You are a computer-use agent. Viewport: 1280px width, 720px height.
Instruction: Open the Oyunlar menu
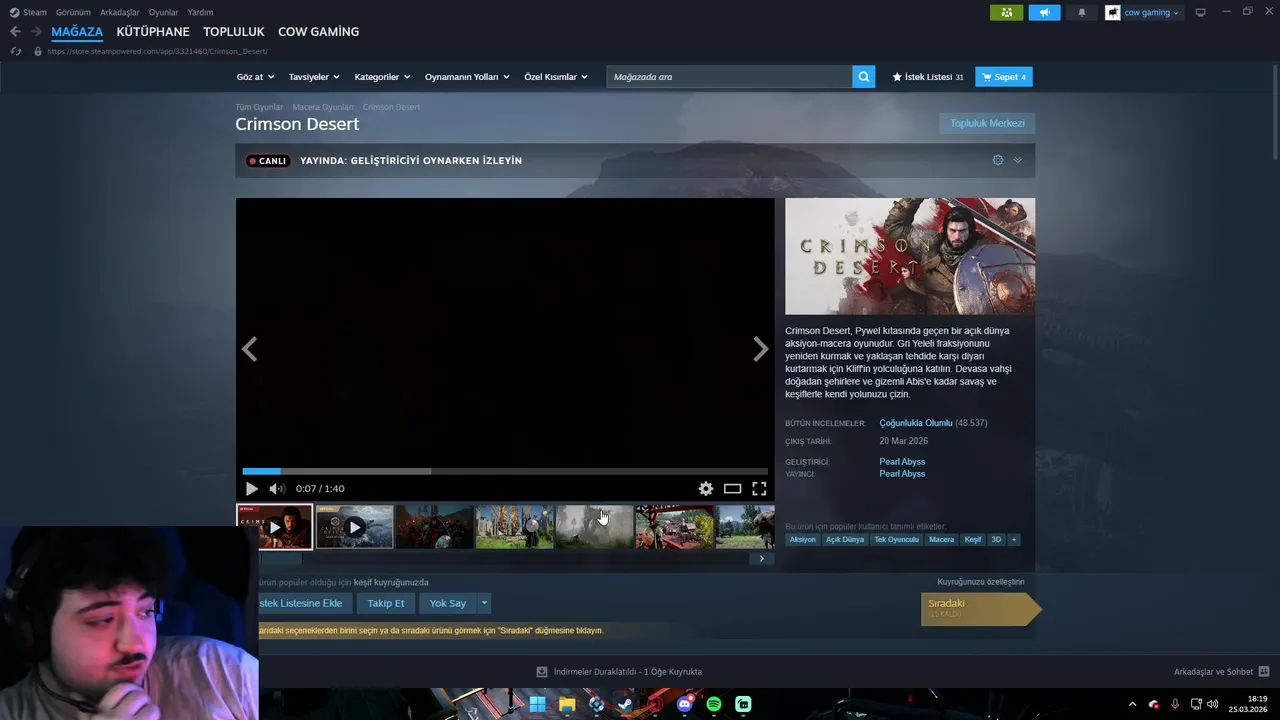click(163, 12)
